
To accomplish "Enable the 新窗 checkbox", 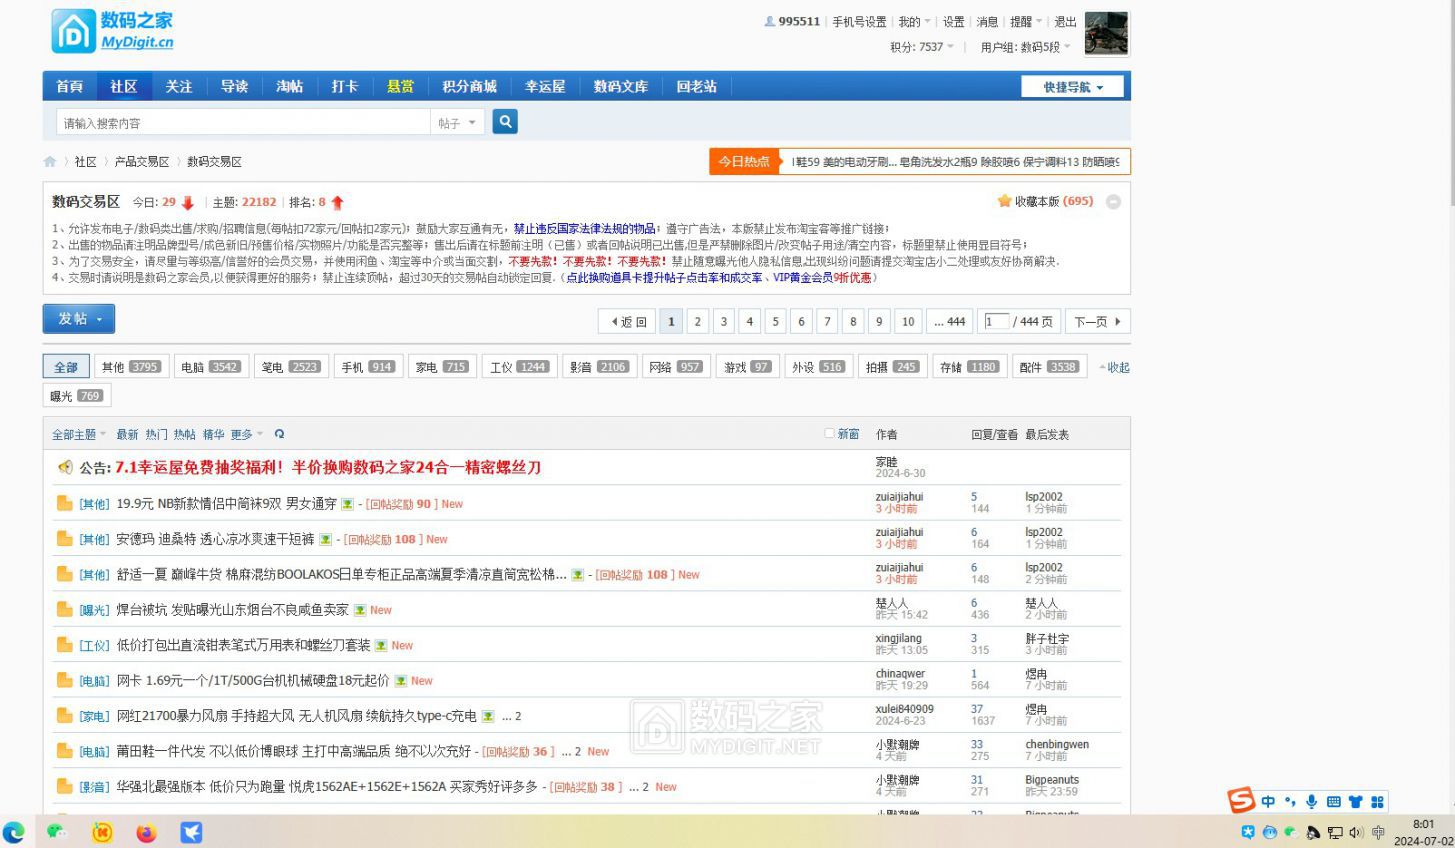I will click(829, 433).
